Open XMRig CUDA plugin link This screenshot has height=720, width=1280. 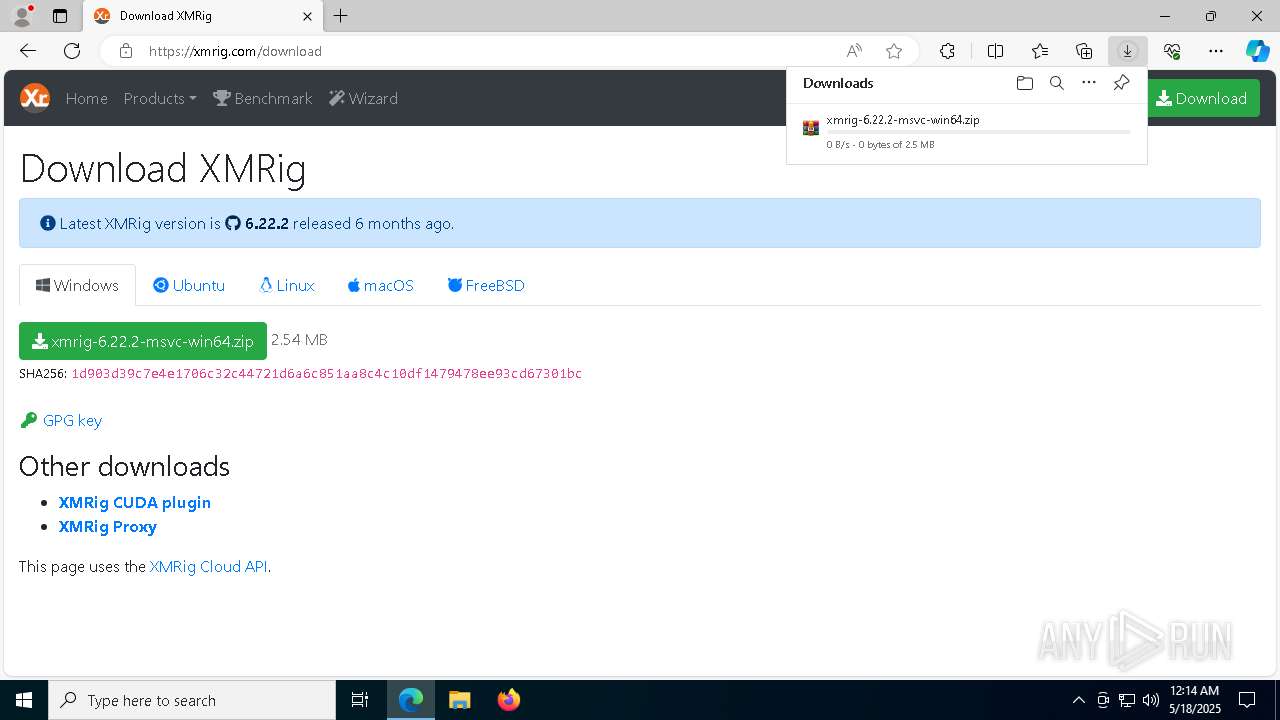[x=135, y=502]
